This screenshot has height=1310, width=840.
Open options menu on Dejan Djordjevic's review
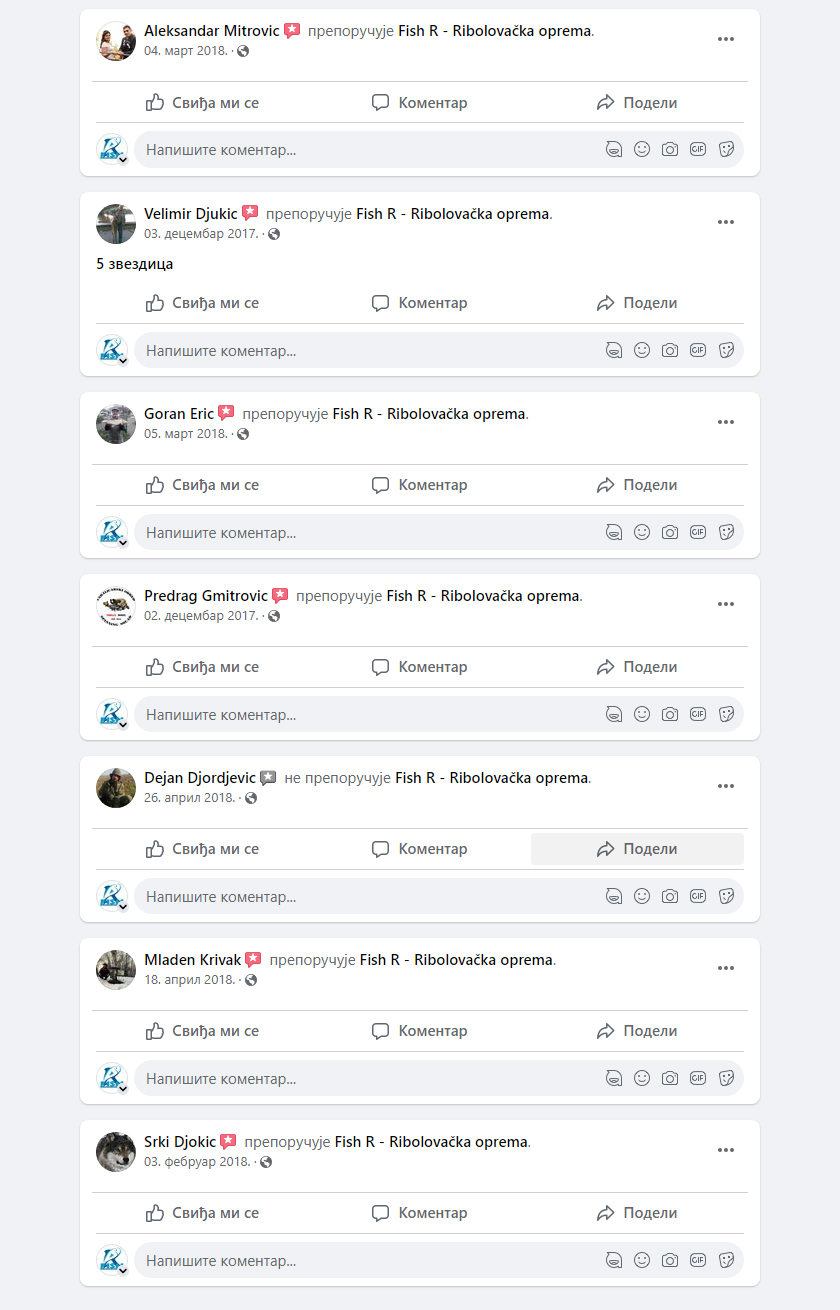pyautogui.click(x=726, y=786)
